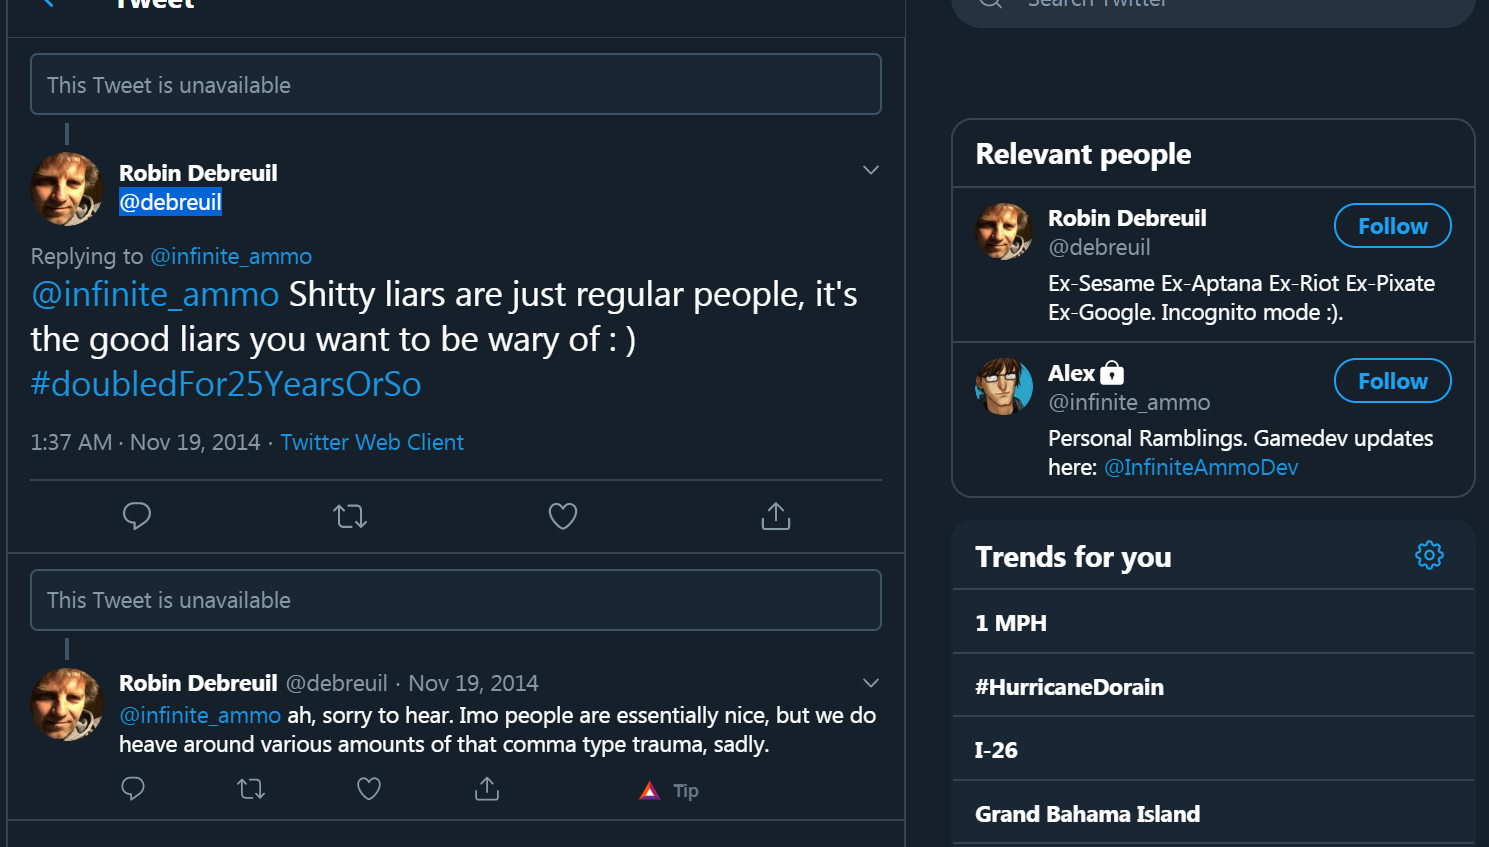Like the main tweet with the heart icon
This screenshot has height=847, width=1489.
point(563,516)
